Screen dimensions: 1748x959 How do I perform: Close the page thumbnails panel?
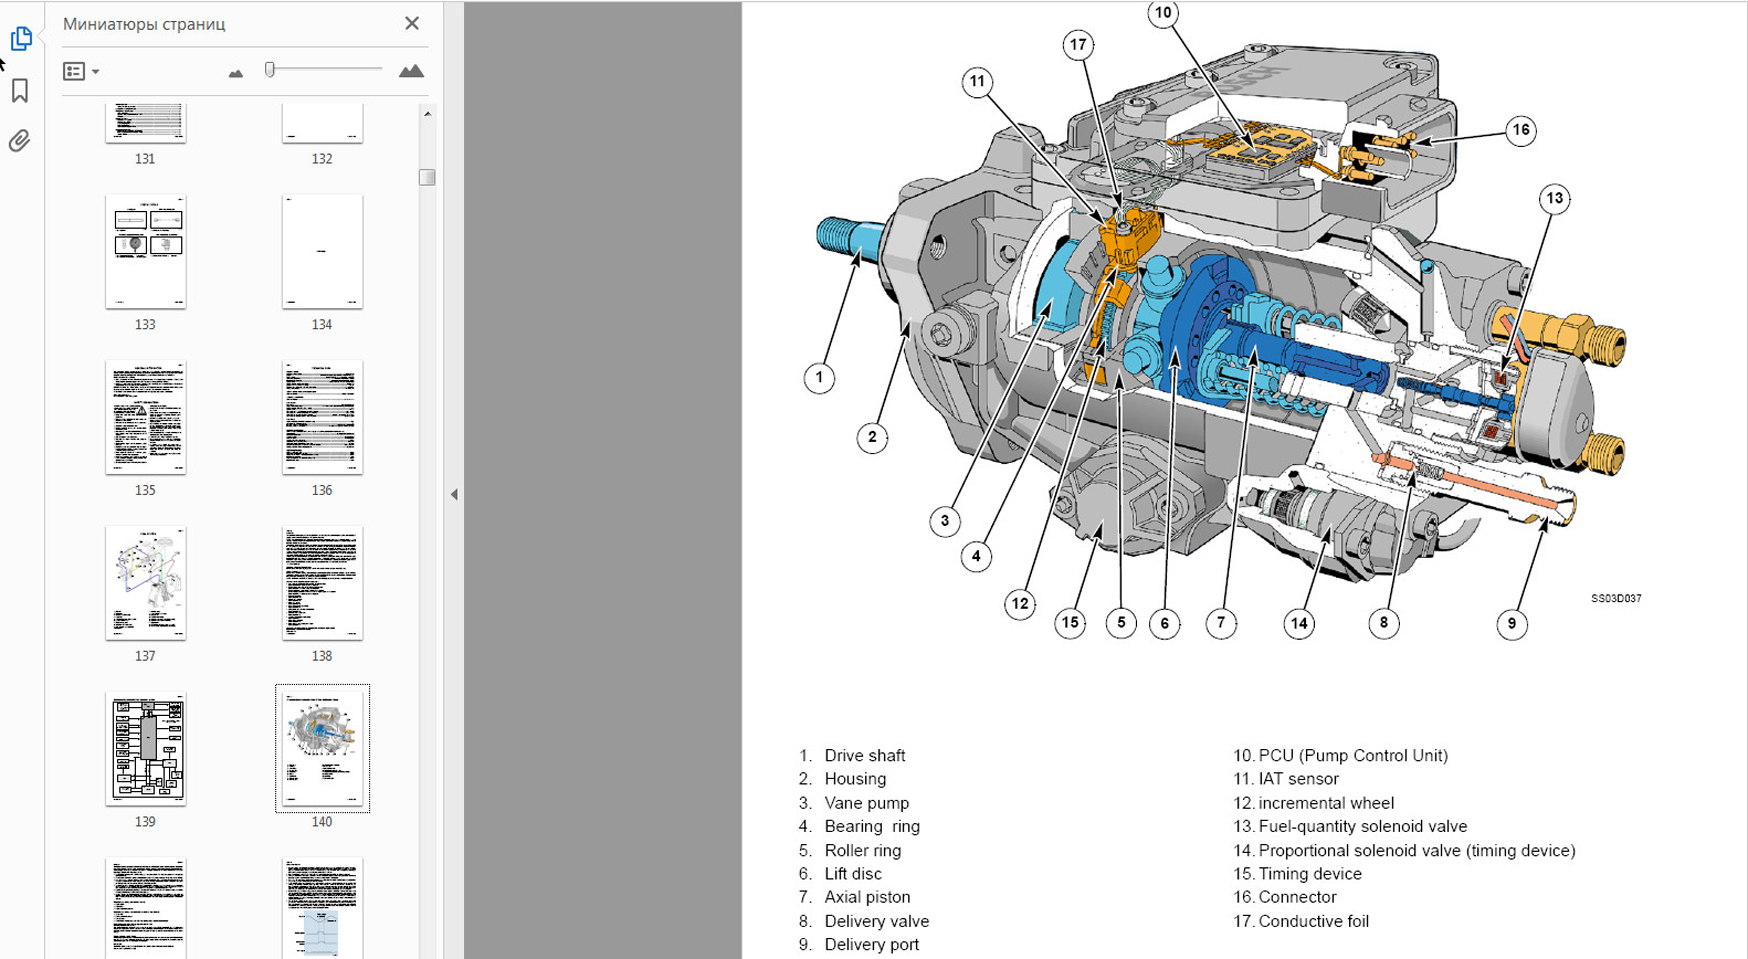click(412, 23)
